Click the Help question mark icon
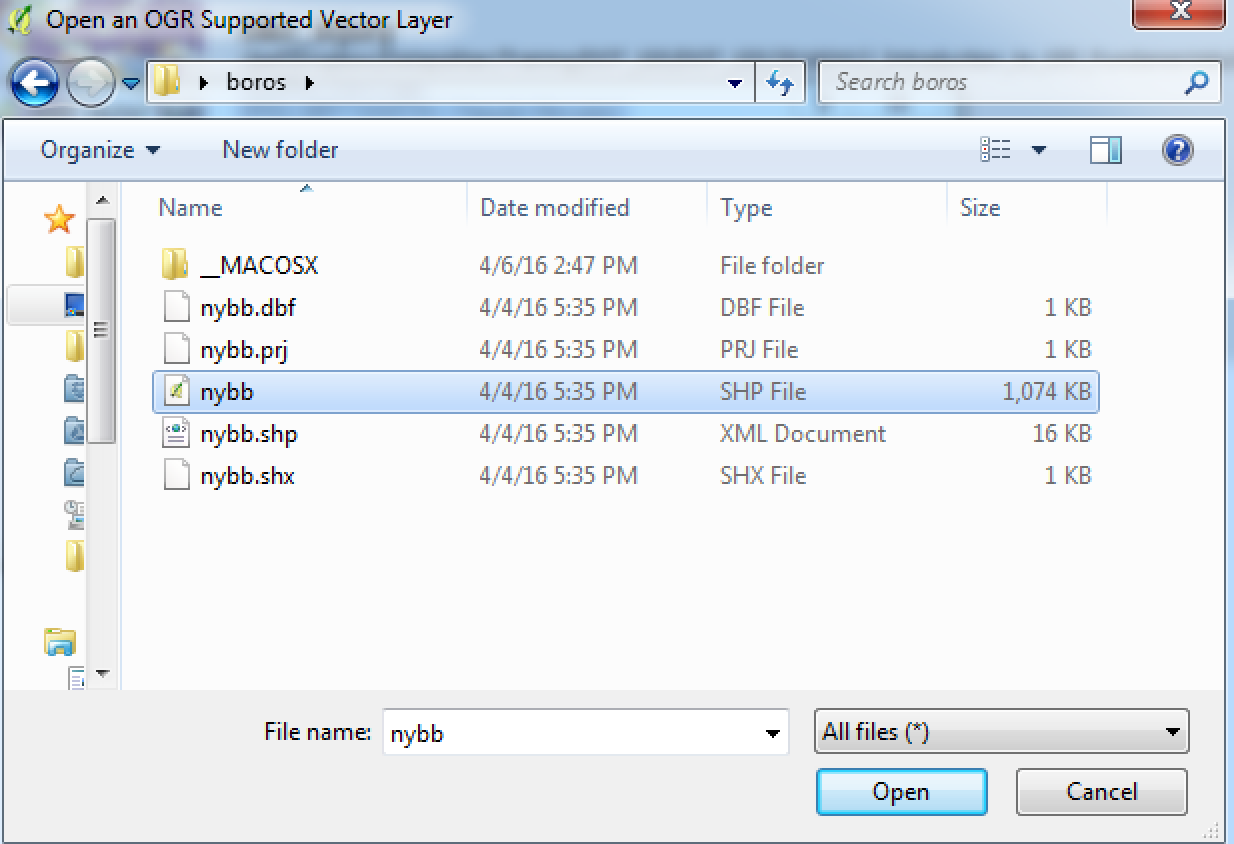 coord(1177,150)
